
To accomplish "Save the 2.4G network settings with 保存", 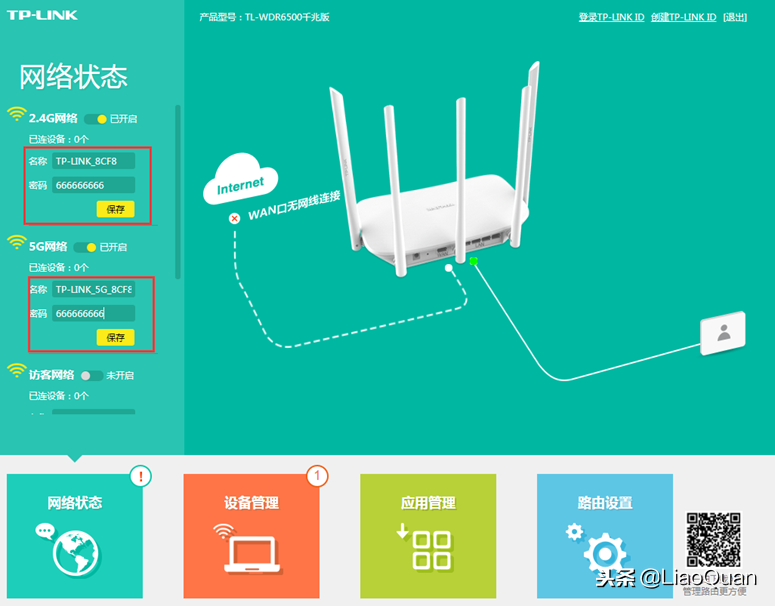I will pyautogui.click(x=115, y=209).
